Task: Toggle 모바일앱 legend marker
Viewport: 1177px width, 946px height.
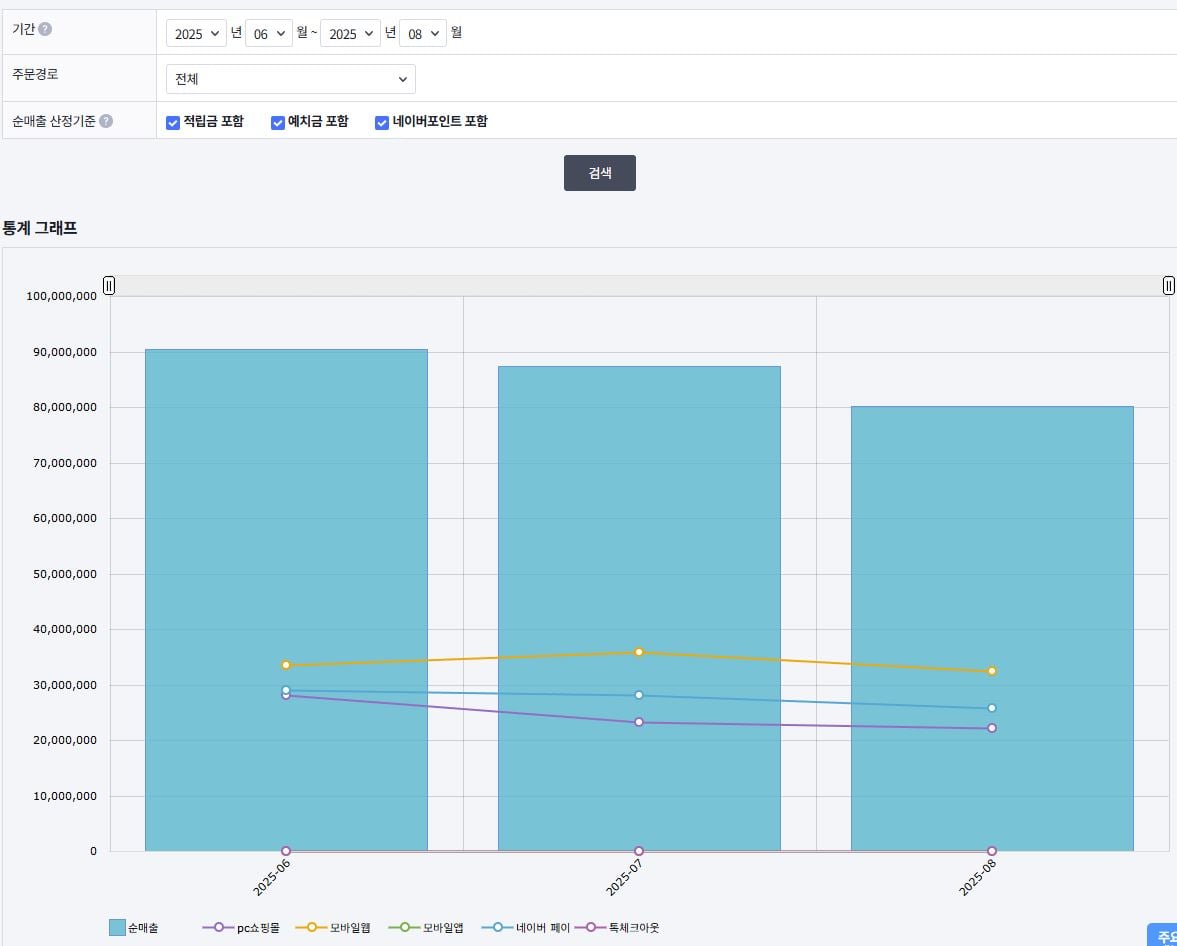Action: 405,928
